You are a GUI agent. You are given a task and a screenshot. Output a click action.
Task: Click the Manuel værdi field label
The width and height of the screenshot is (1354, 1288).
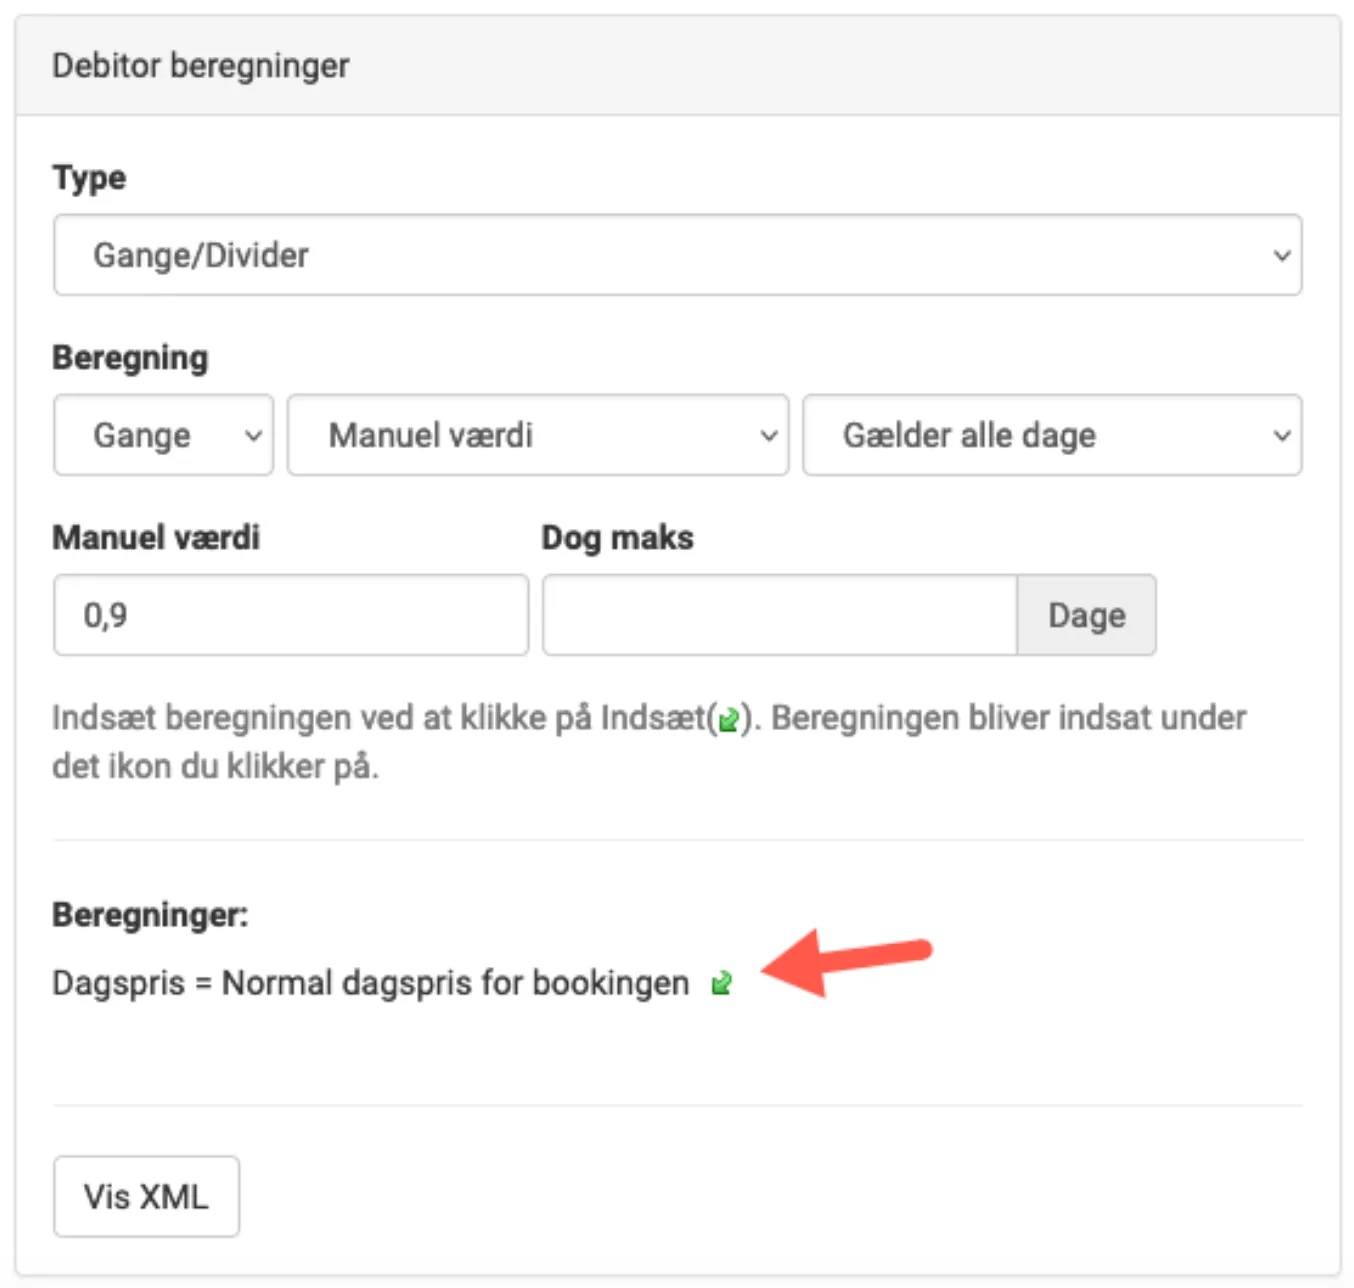coord(156,537)
